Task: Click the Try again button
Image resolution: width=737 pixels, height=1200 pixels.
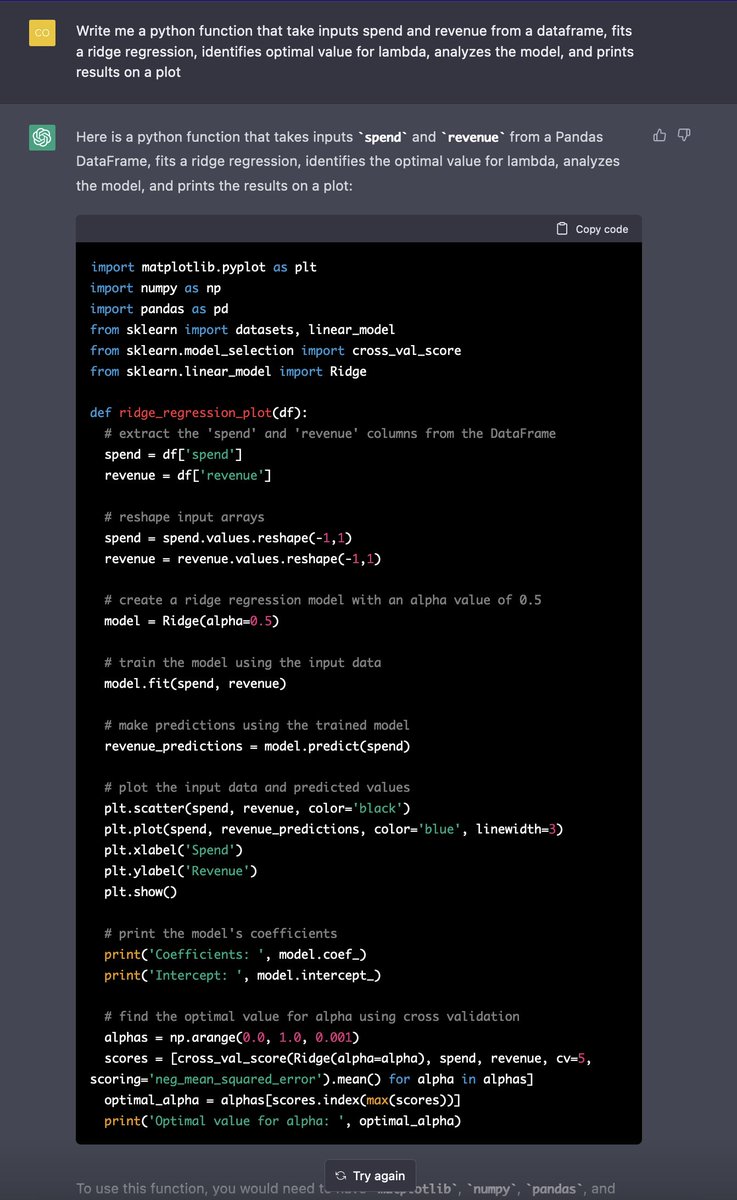Action: [x=370, y=1176]
